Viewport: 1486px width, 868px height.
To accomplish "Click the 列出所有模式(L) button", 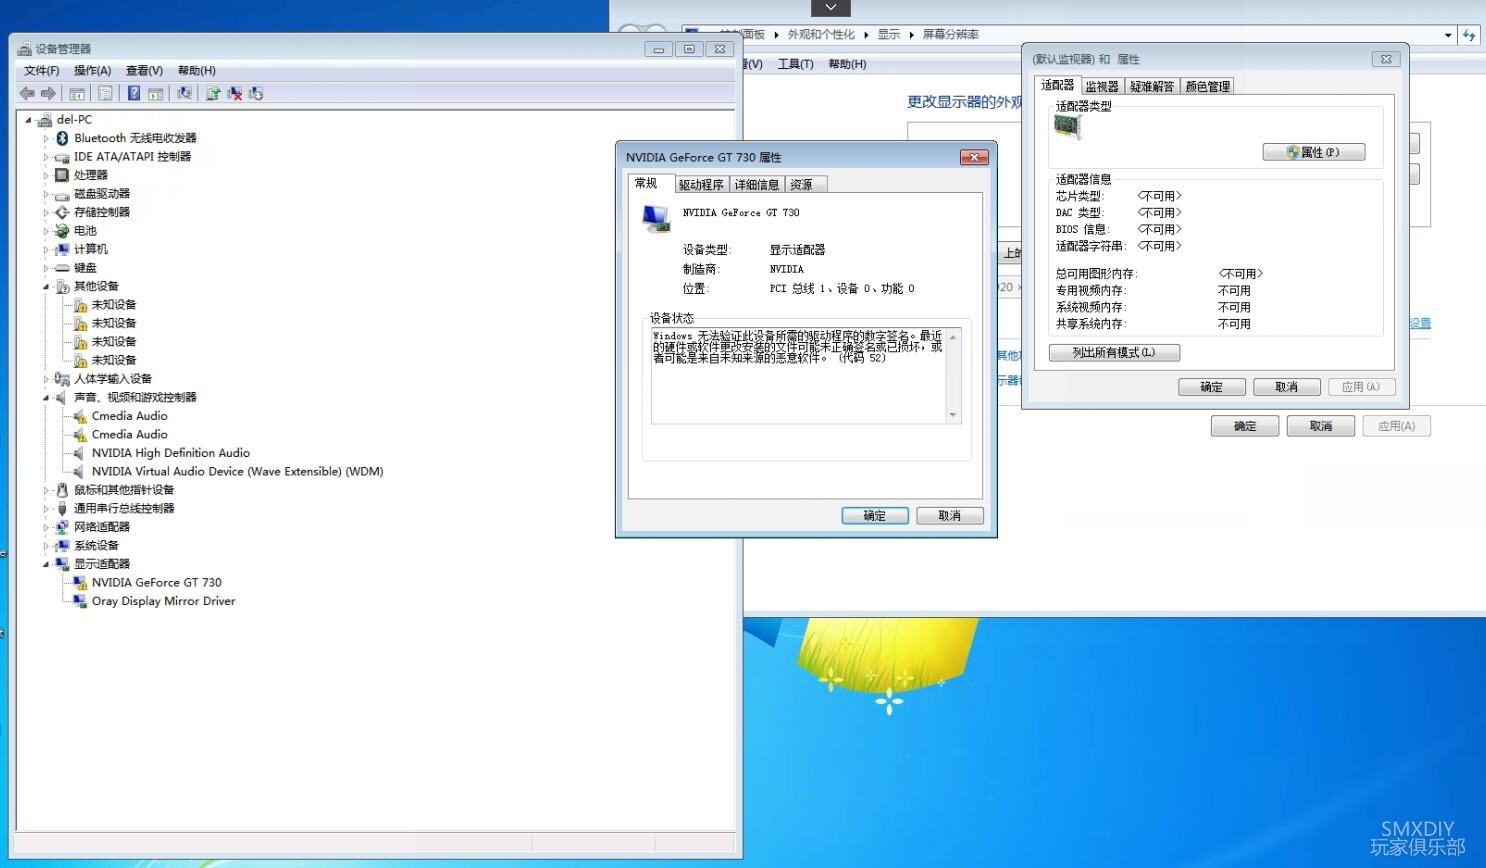I will coord(1114,352).
